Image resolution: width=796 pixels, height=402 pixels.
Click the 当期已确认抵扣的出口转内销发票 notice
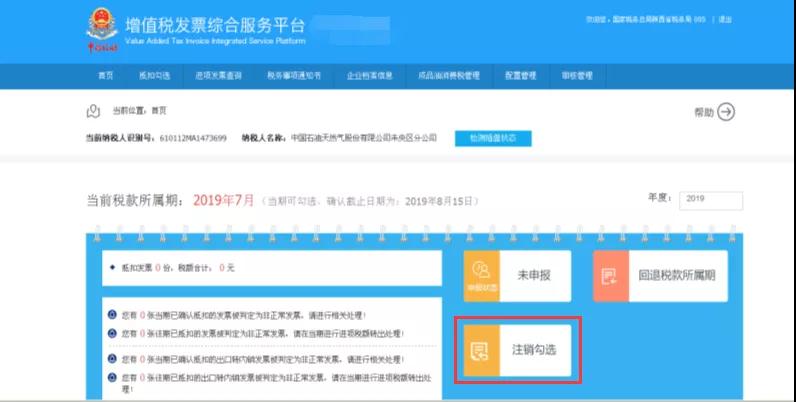point(262,359)
